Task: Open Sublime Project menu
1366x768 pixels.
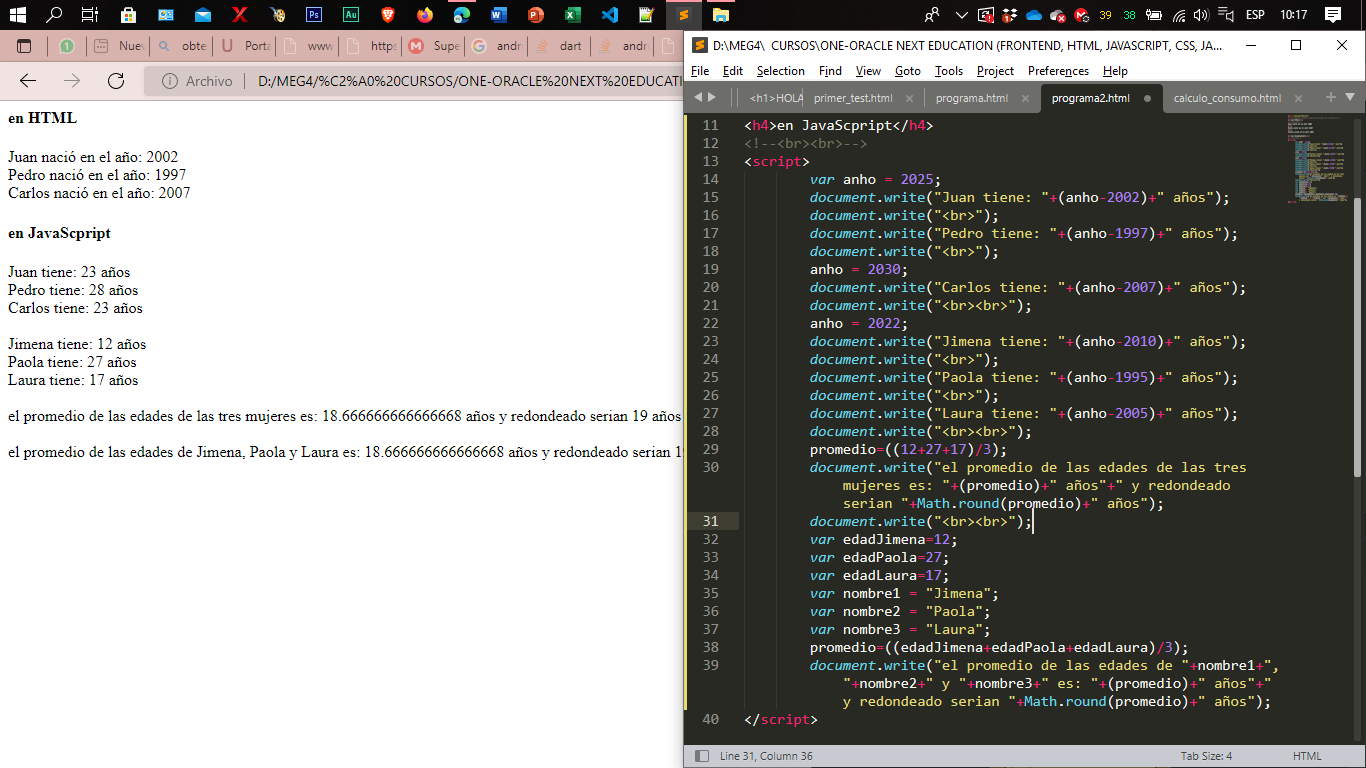Action: (996, 71)
